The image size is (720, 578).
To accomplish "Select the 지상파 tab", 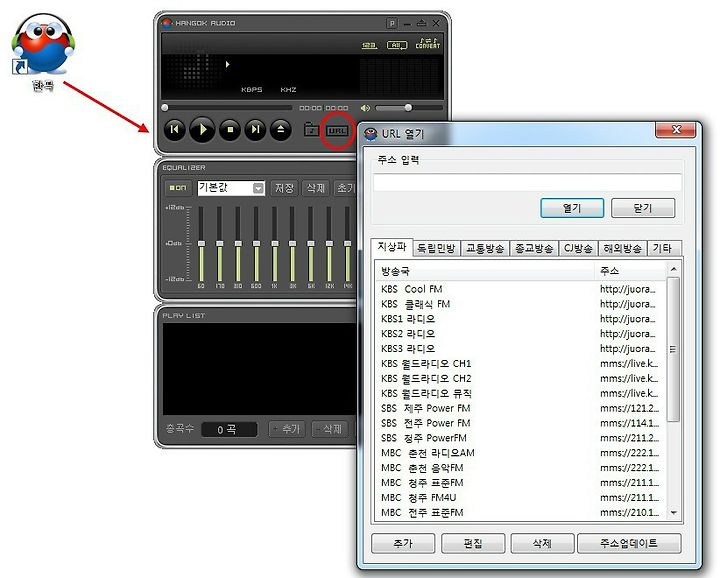I will [392, 247].
